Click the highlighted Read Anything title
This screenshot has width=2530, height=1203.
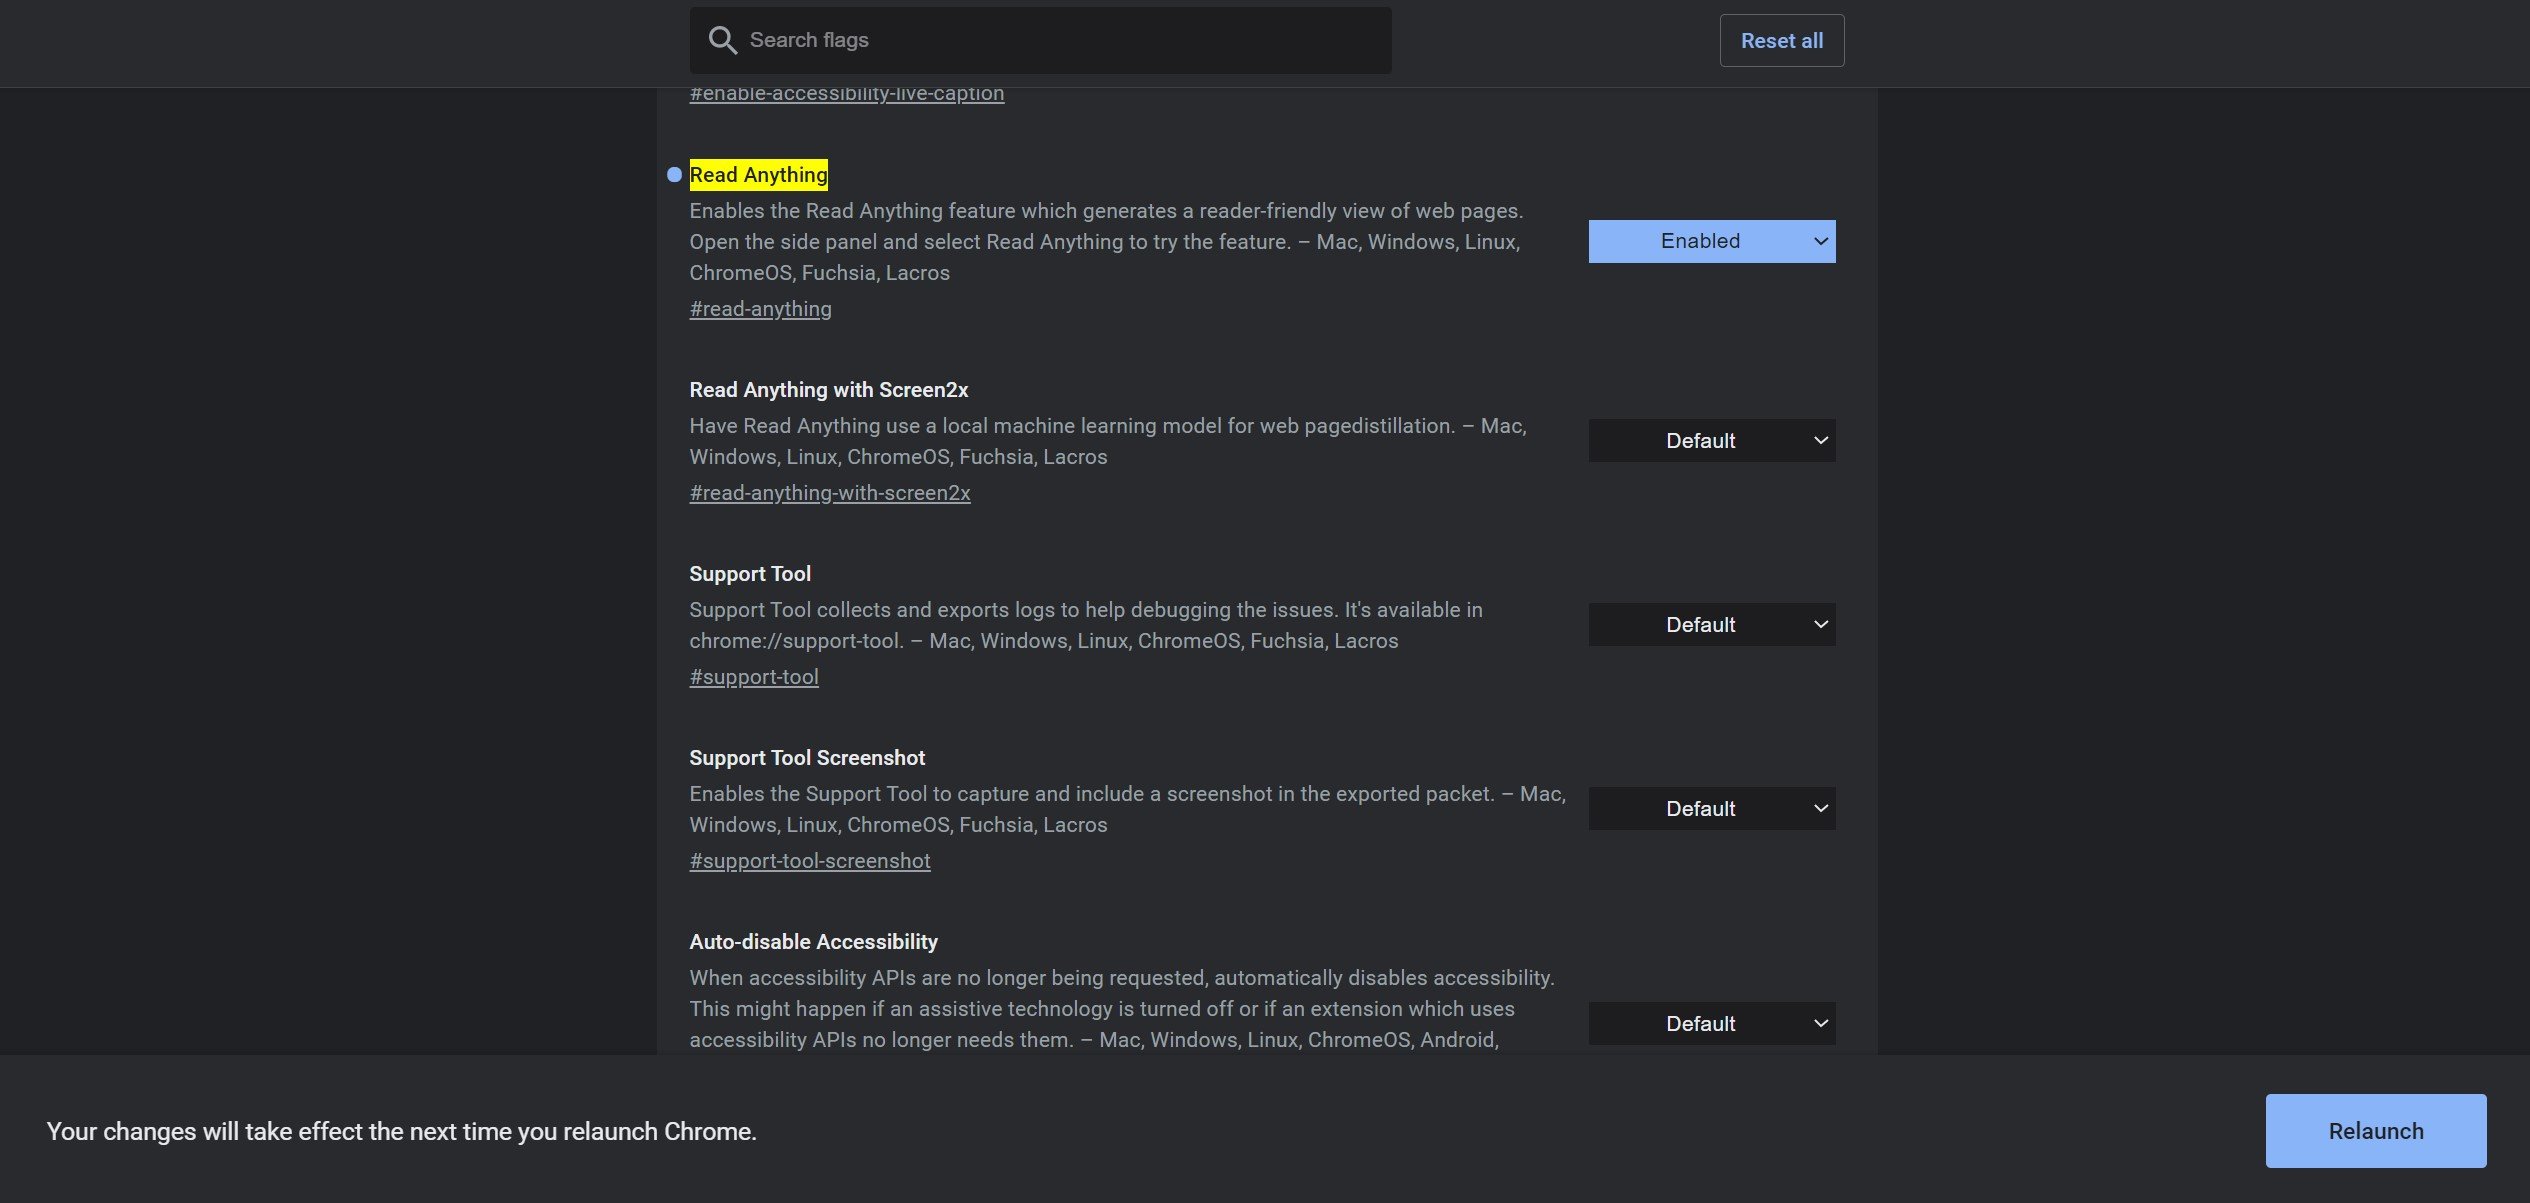pos(758,175)
